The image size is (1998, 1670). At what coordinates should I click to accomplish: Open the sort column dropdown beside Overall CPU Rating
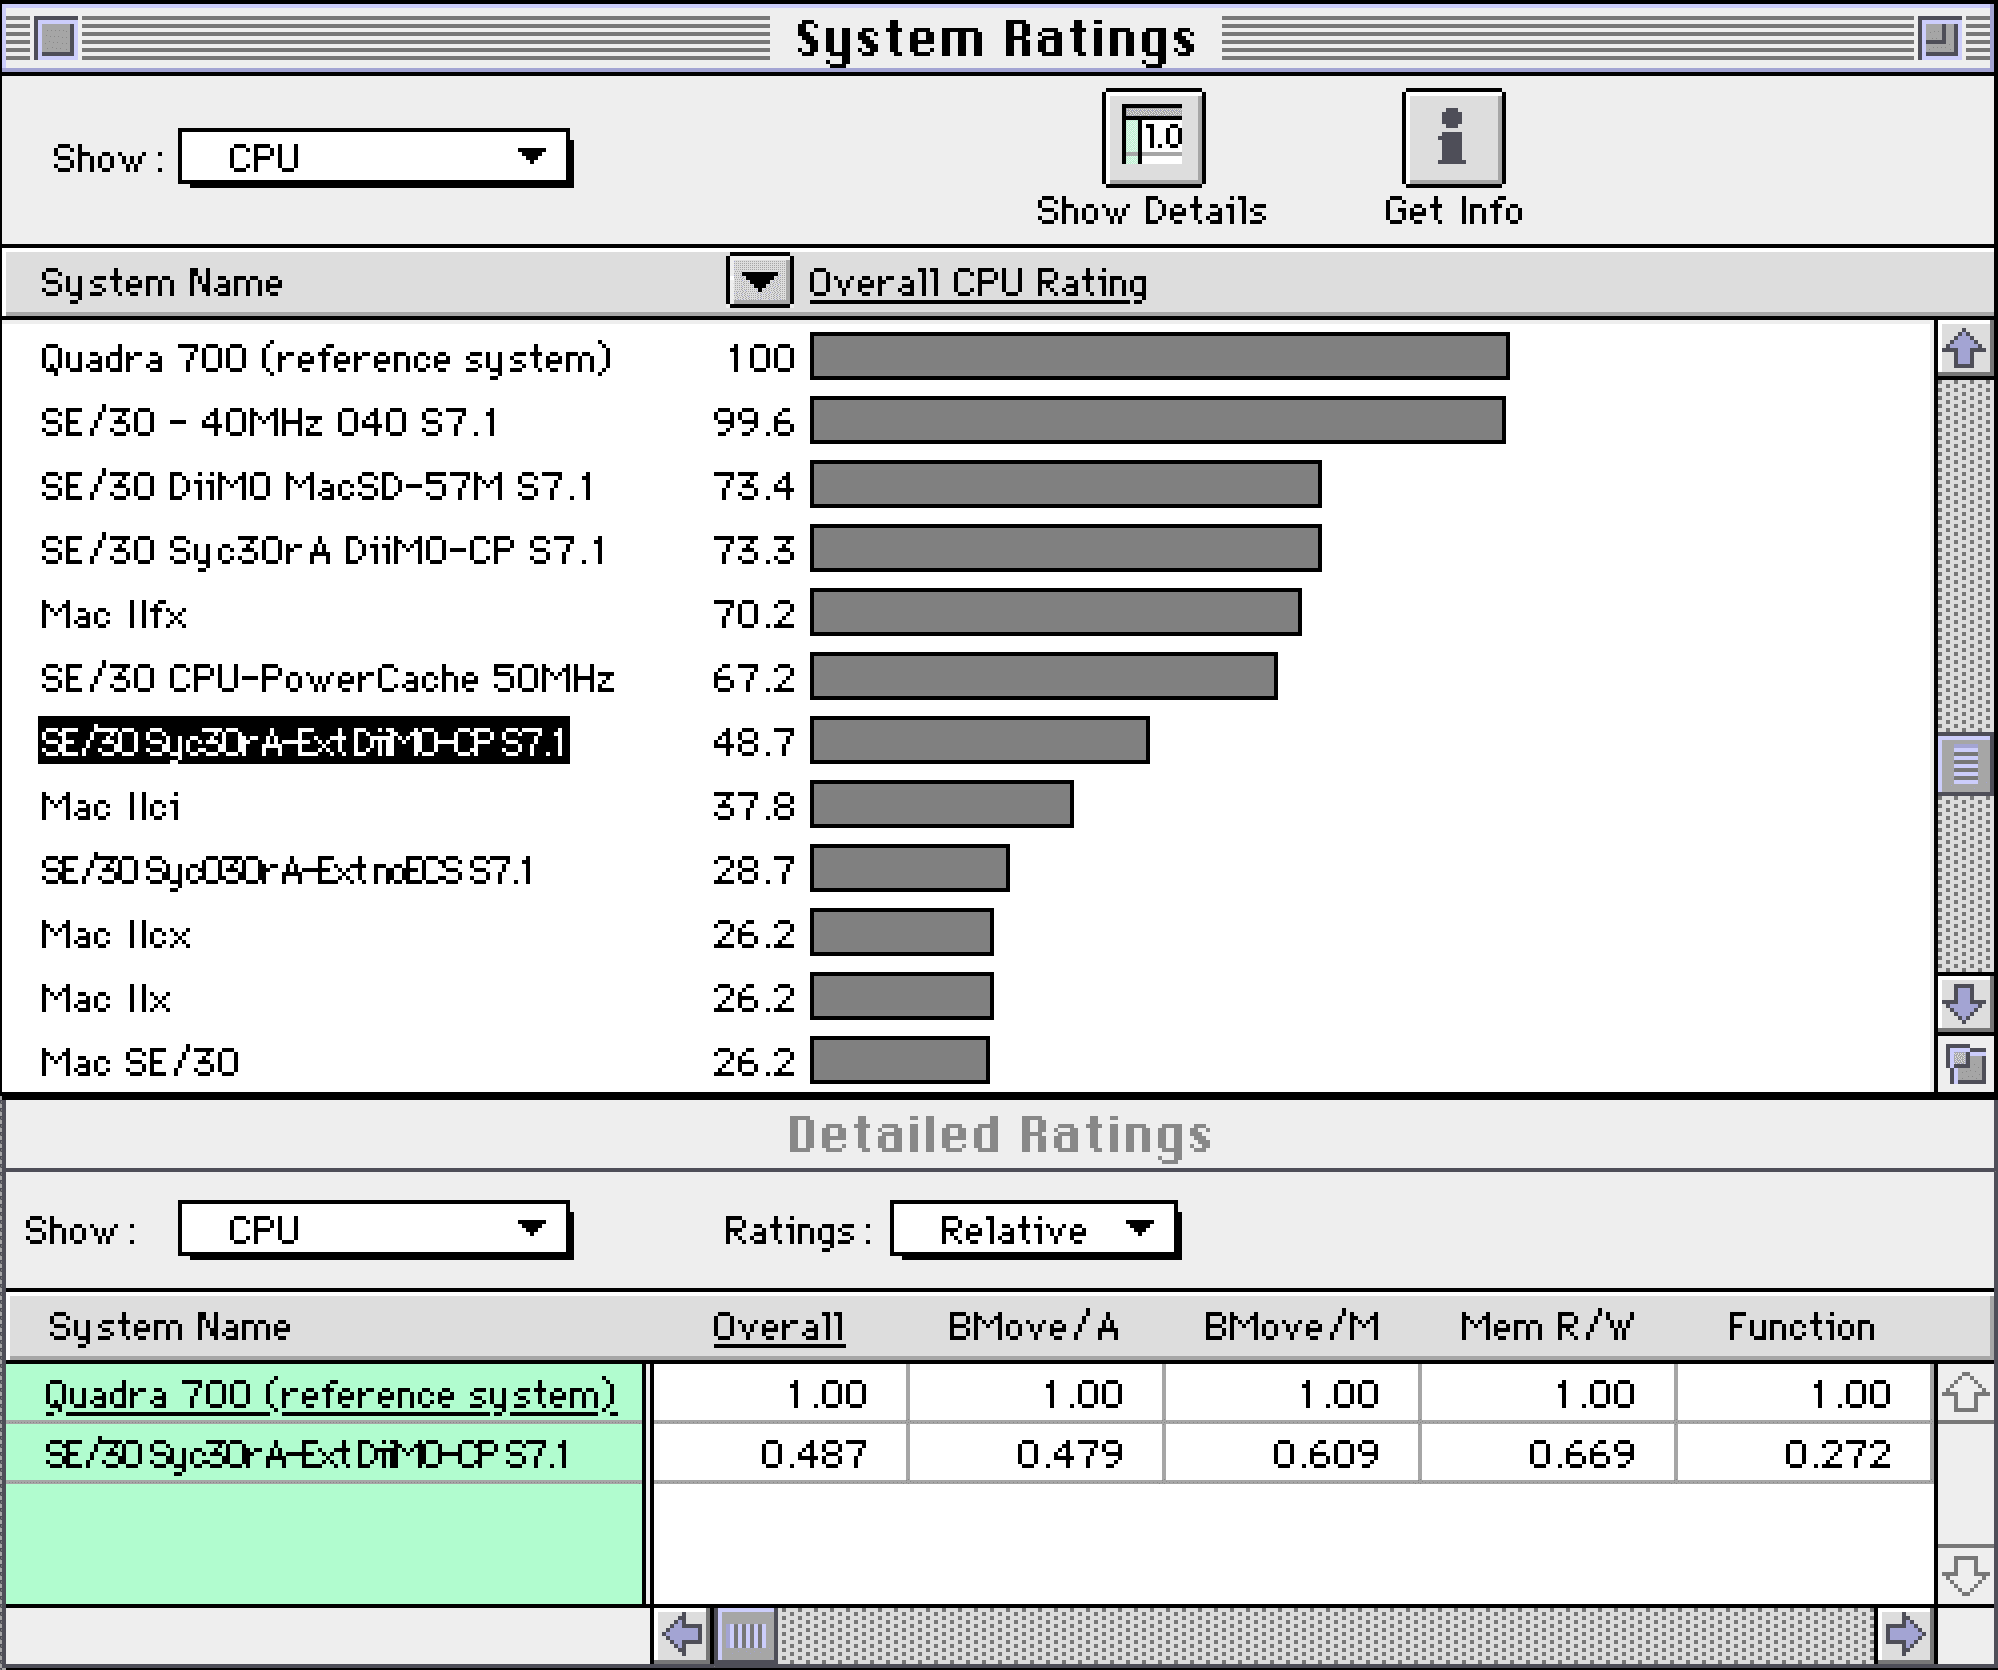(x=759, y=281)
